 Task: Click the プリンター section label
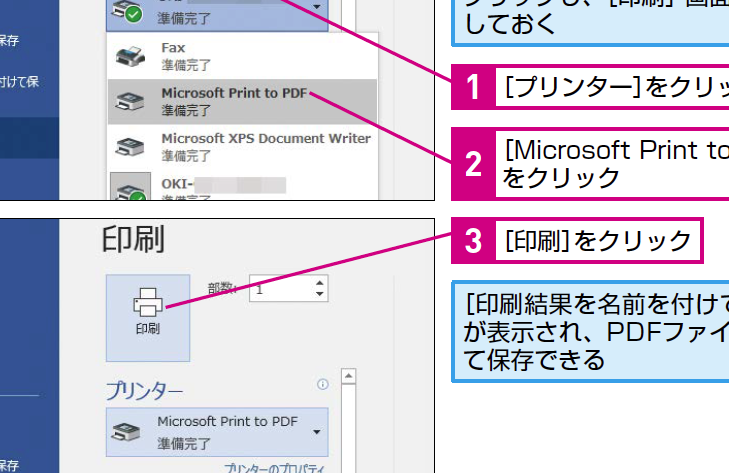coord(145,391)
